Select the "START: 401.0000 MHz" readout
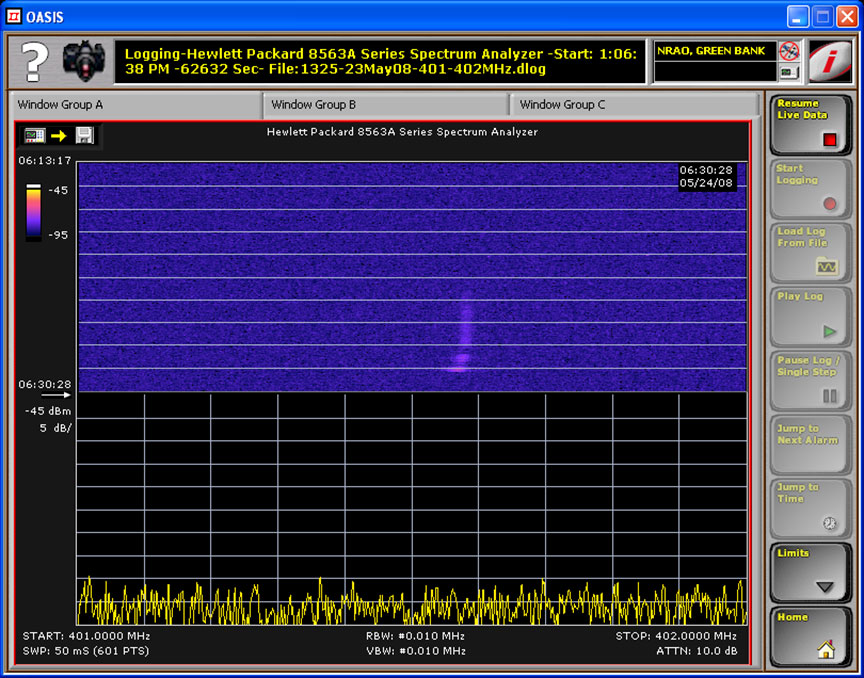Image resolution: width=864 pixels, height=678 pixels. click(x=87, y=636)
